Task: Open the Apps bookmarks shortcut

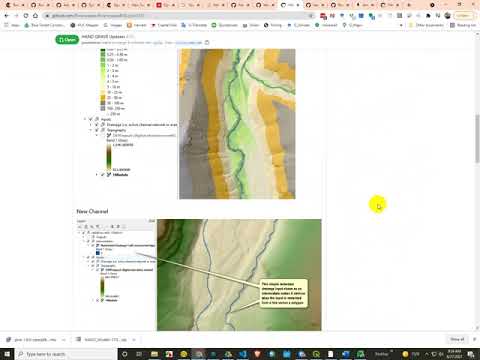Action: coord(12,25)
